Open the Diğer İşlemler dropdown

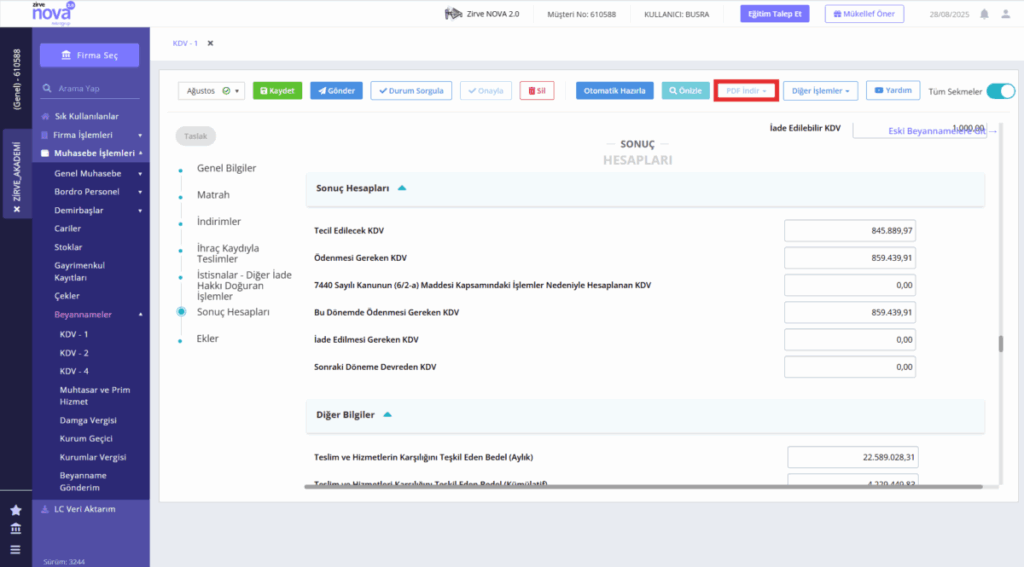point(820,91)
